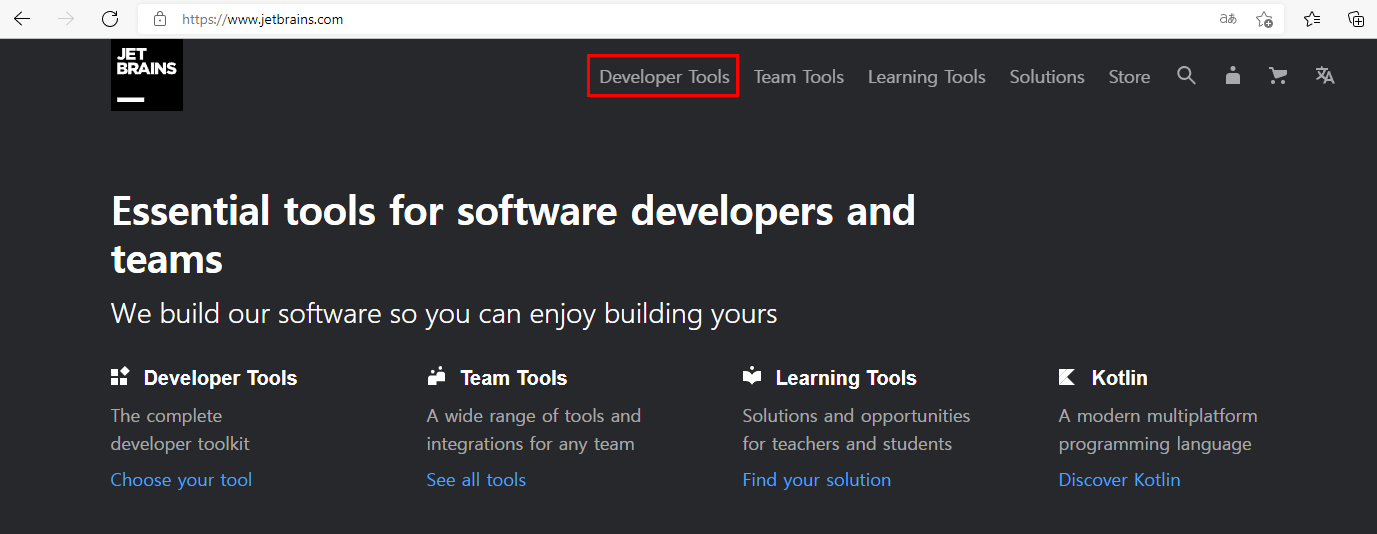1377x534 pixels.
Task: Follow the See all tools link
Action: (x=476, y=480)
